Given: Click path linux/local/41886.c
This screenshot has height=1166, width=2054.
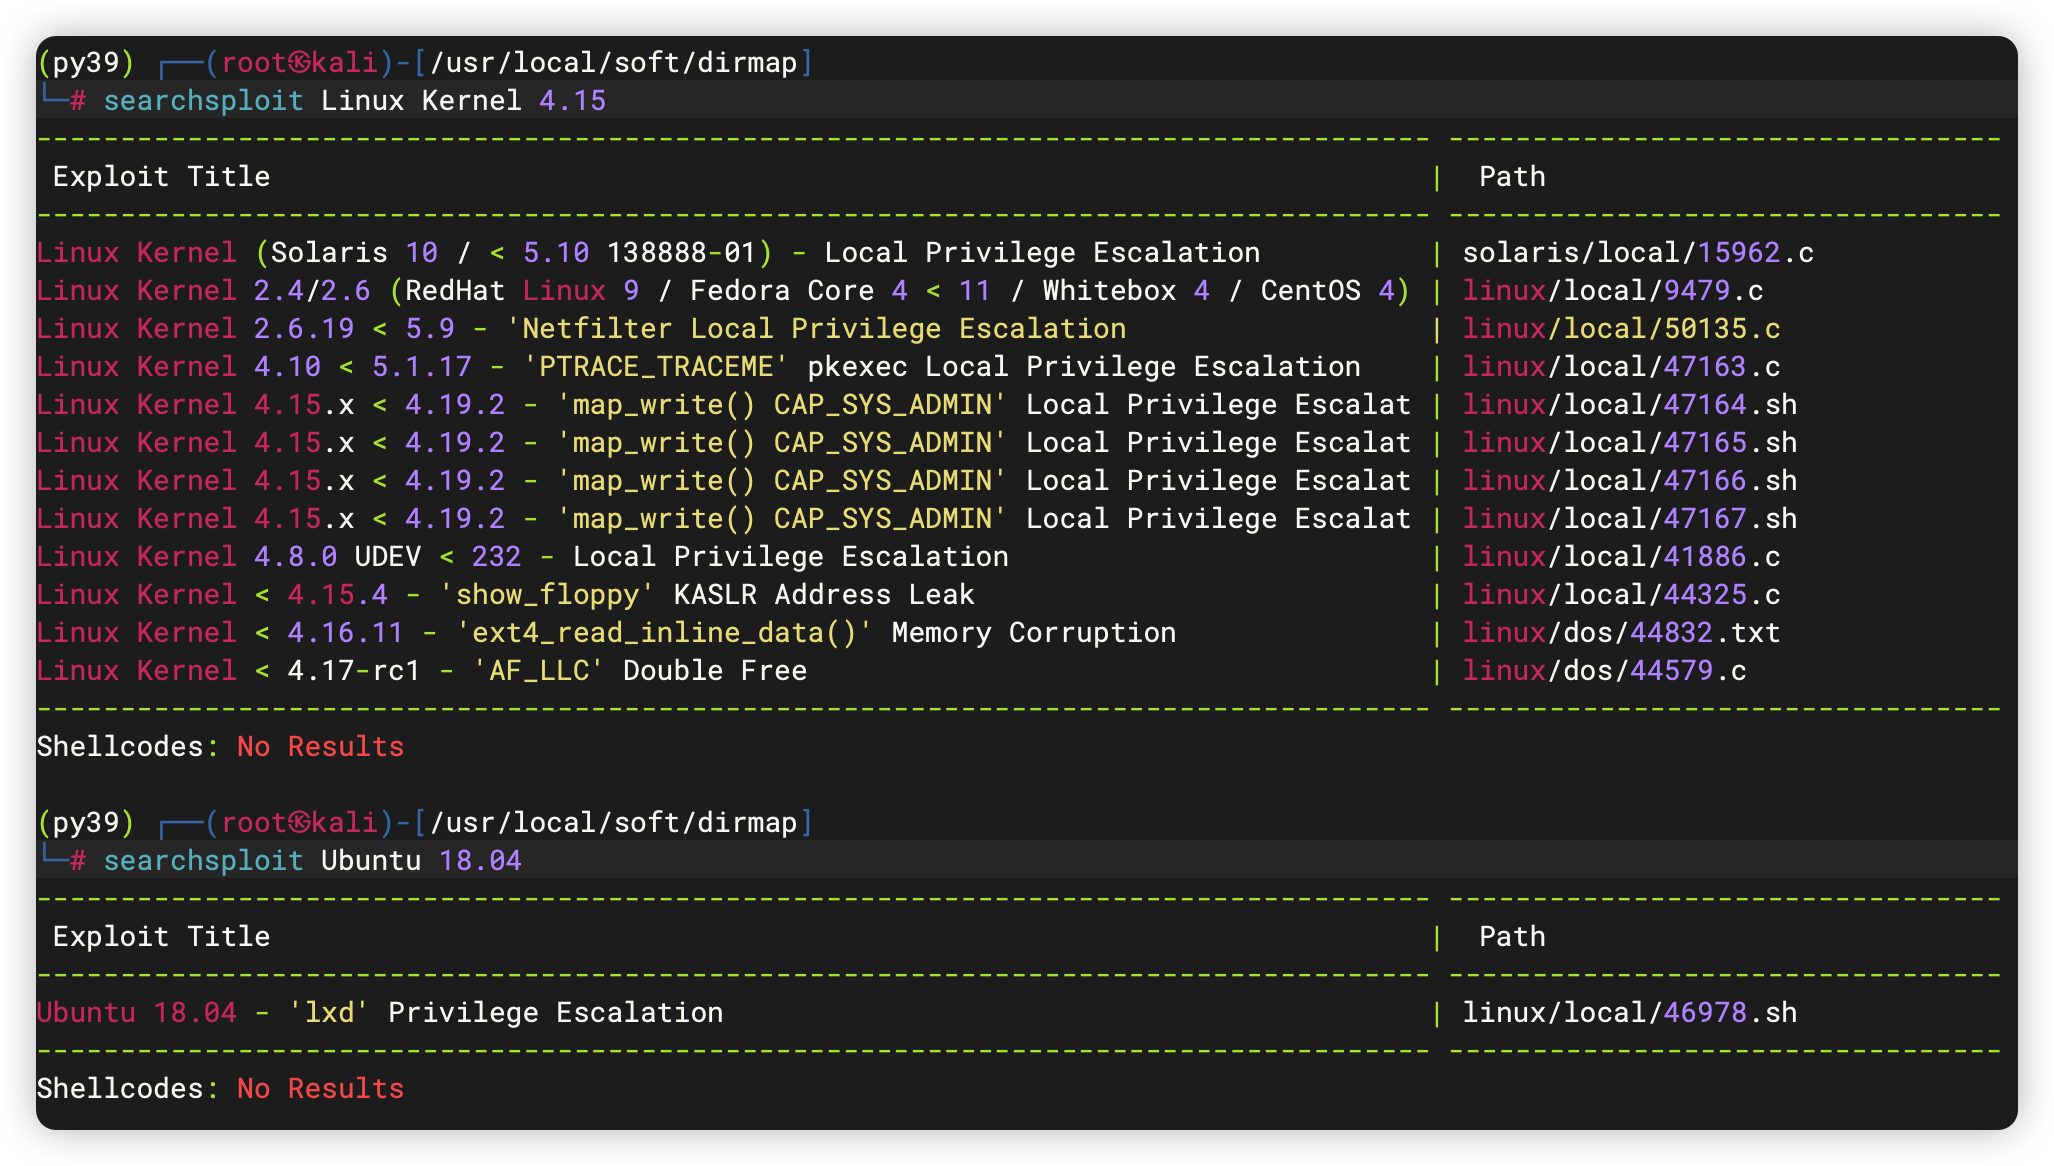Looking at the screenshot, I should pyautogui.click(x=1621, y=557).
